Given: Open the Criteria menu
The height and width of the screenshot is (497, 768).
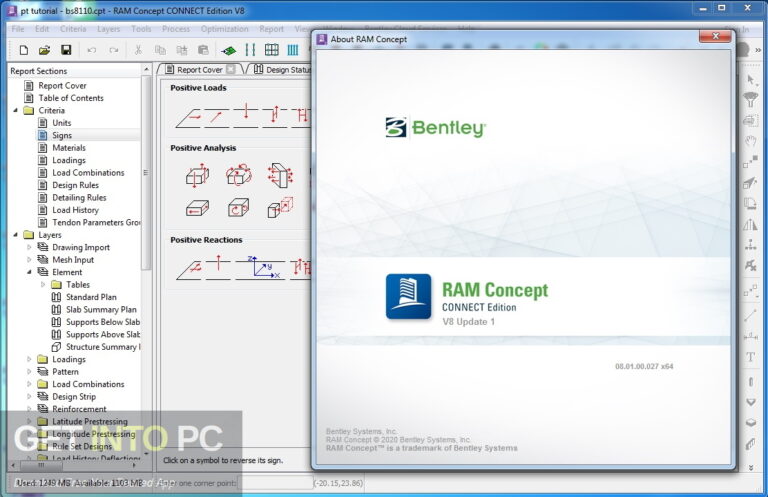Looking at the screenshot, I should click(73, 29).
